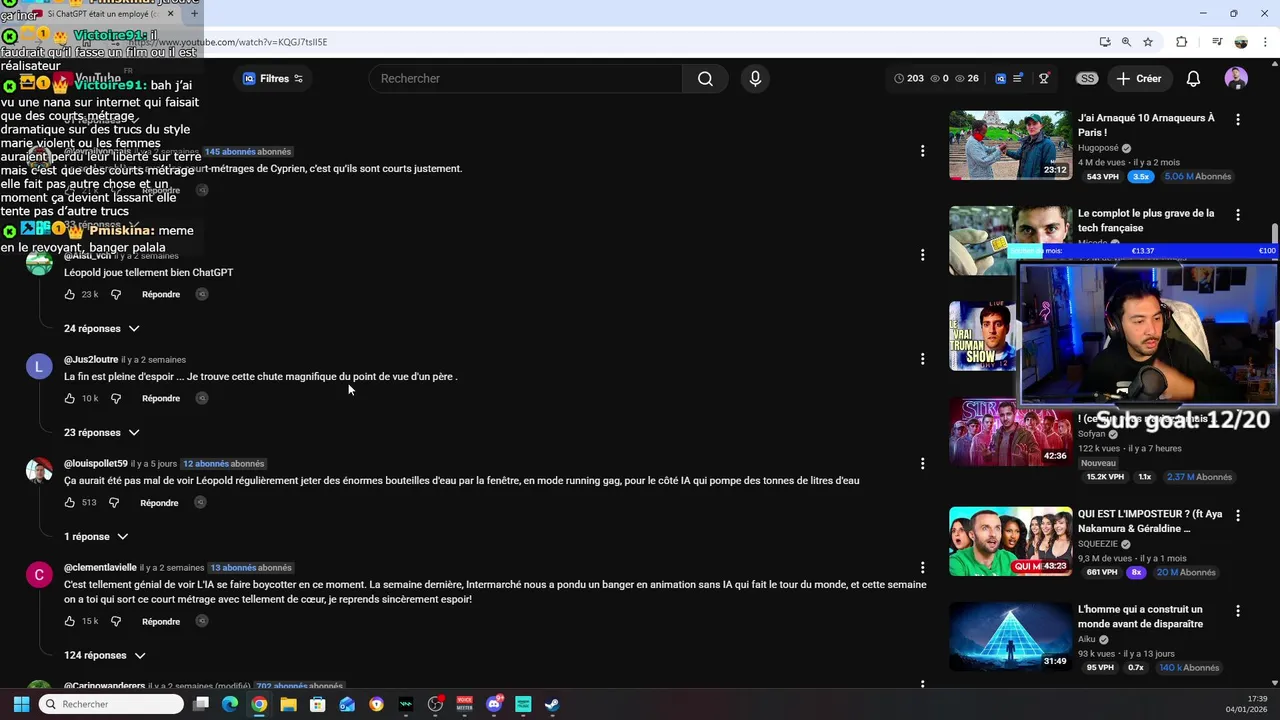The width and height of the screenshot is (1280, 720).
Task: Open Discord from the taskbar
Action: pos(494,704)
